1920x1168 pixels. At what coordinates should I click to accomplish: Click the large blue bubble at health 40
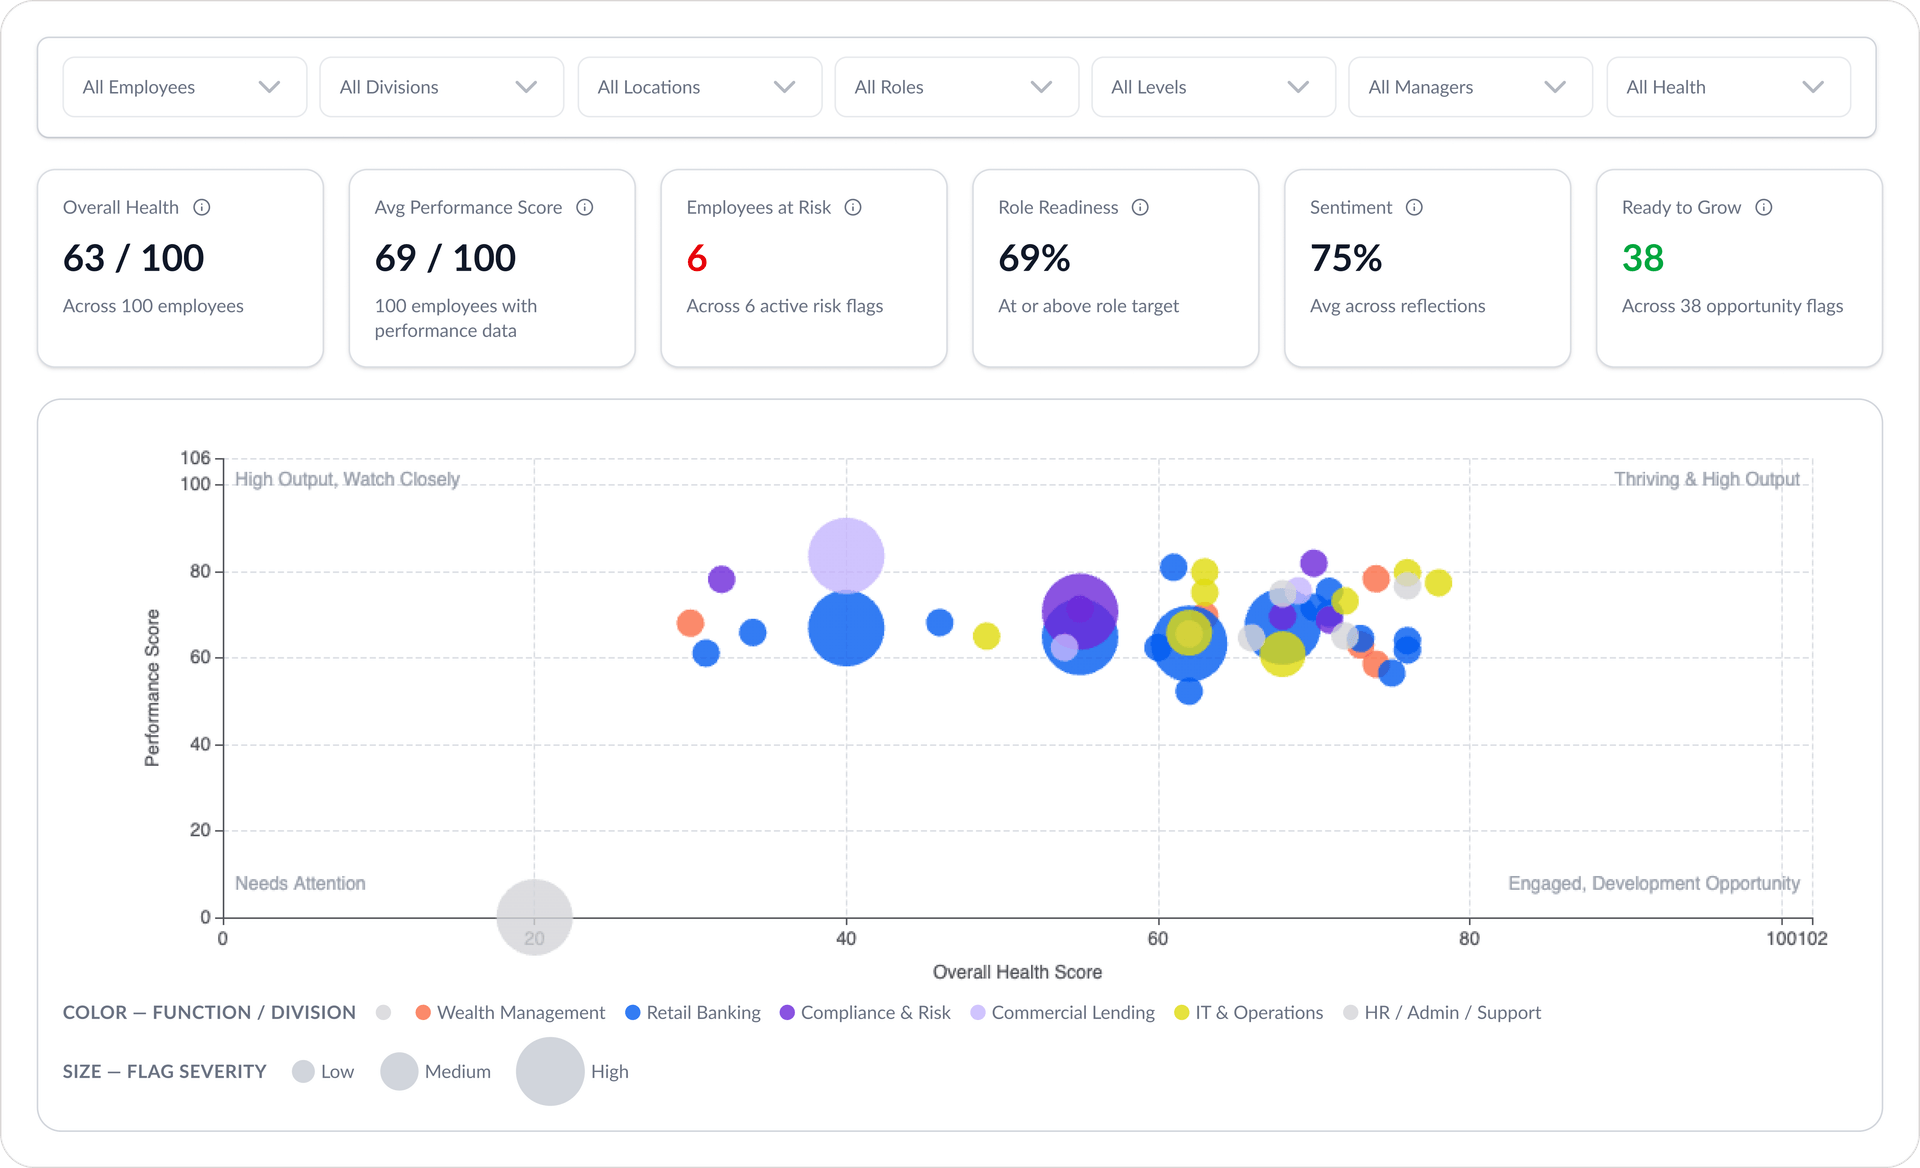(846, 628)
